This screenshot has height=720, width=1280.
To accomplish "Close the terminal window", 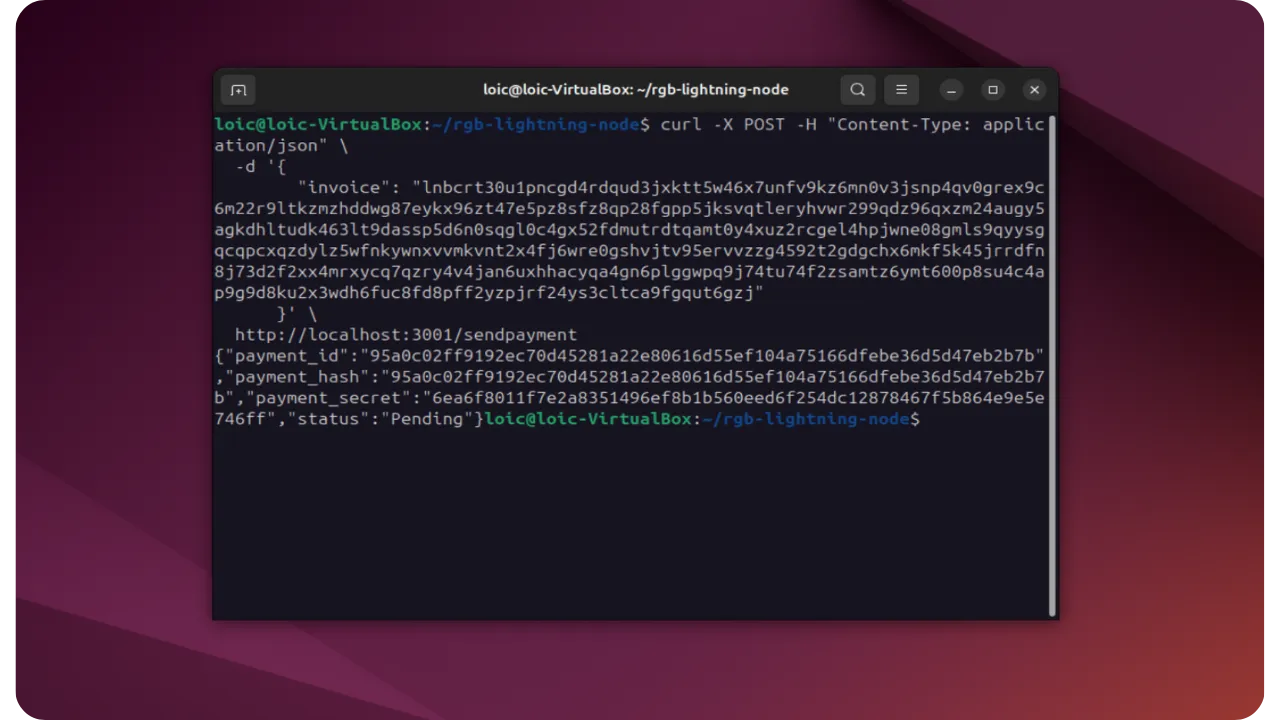I will coord(1035,90).
